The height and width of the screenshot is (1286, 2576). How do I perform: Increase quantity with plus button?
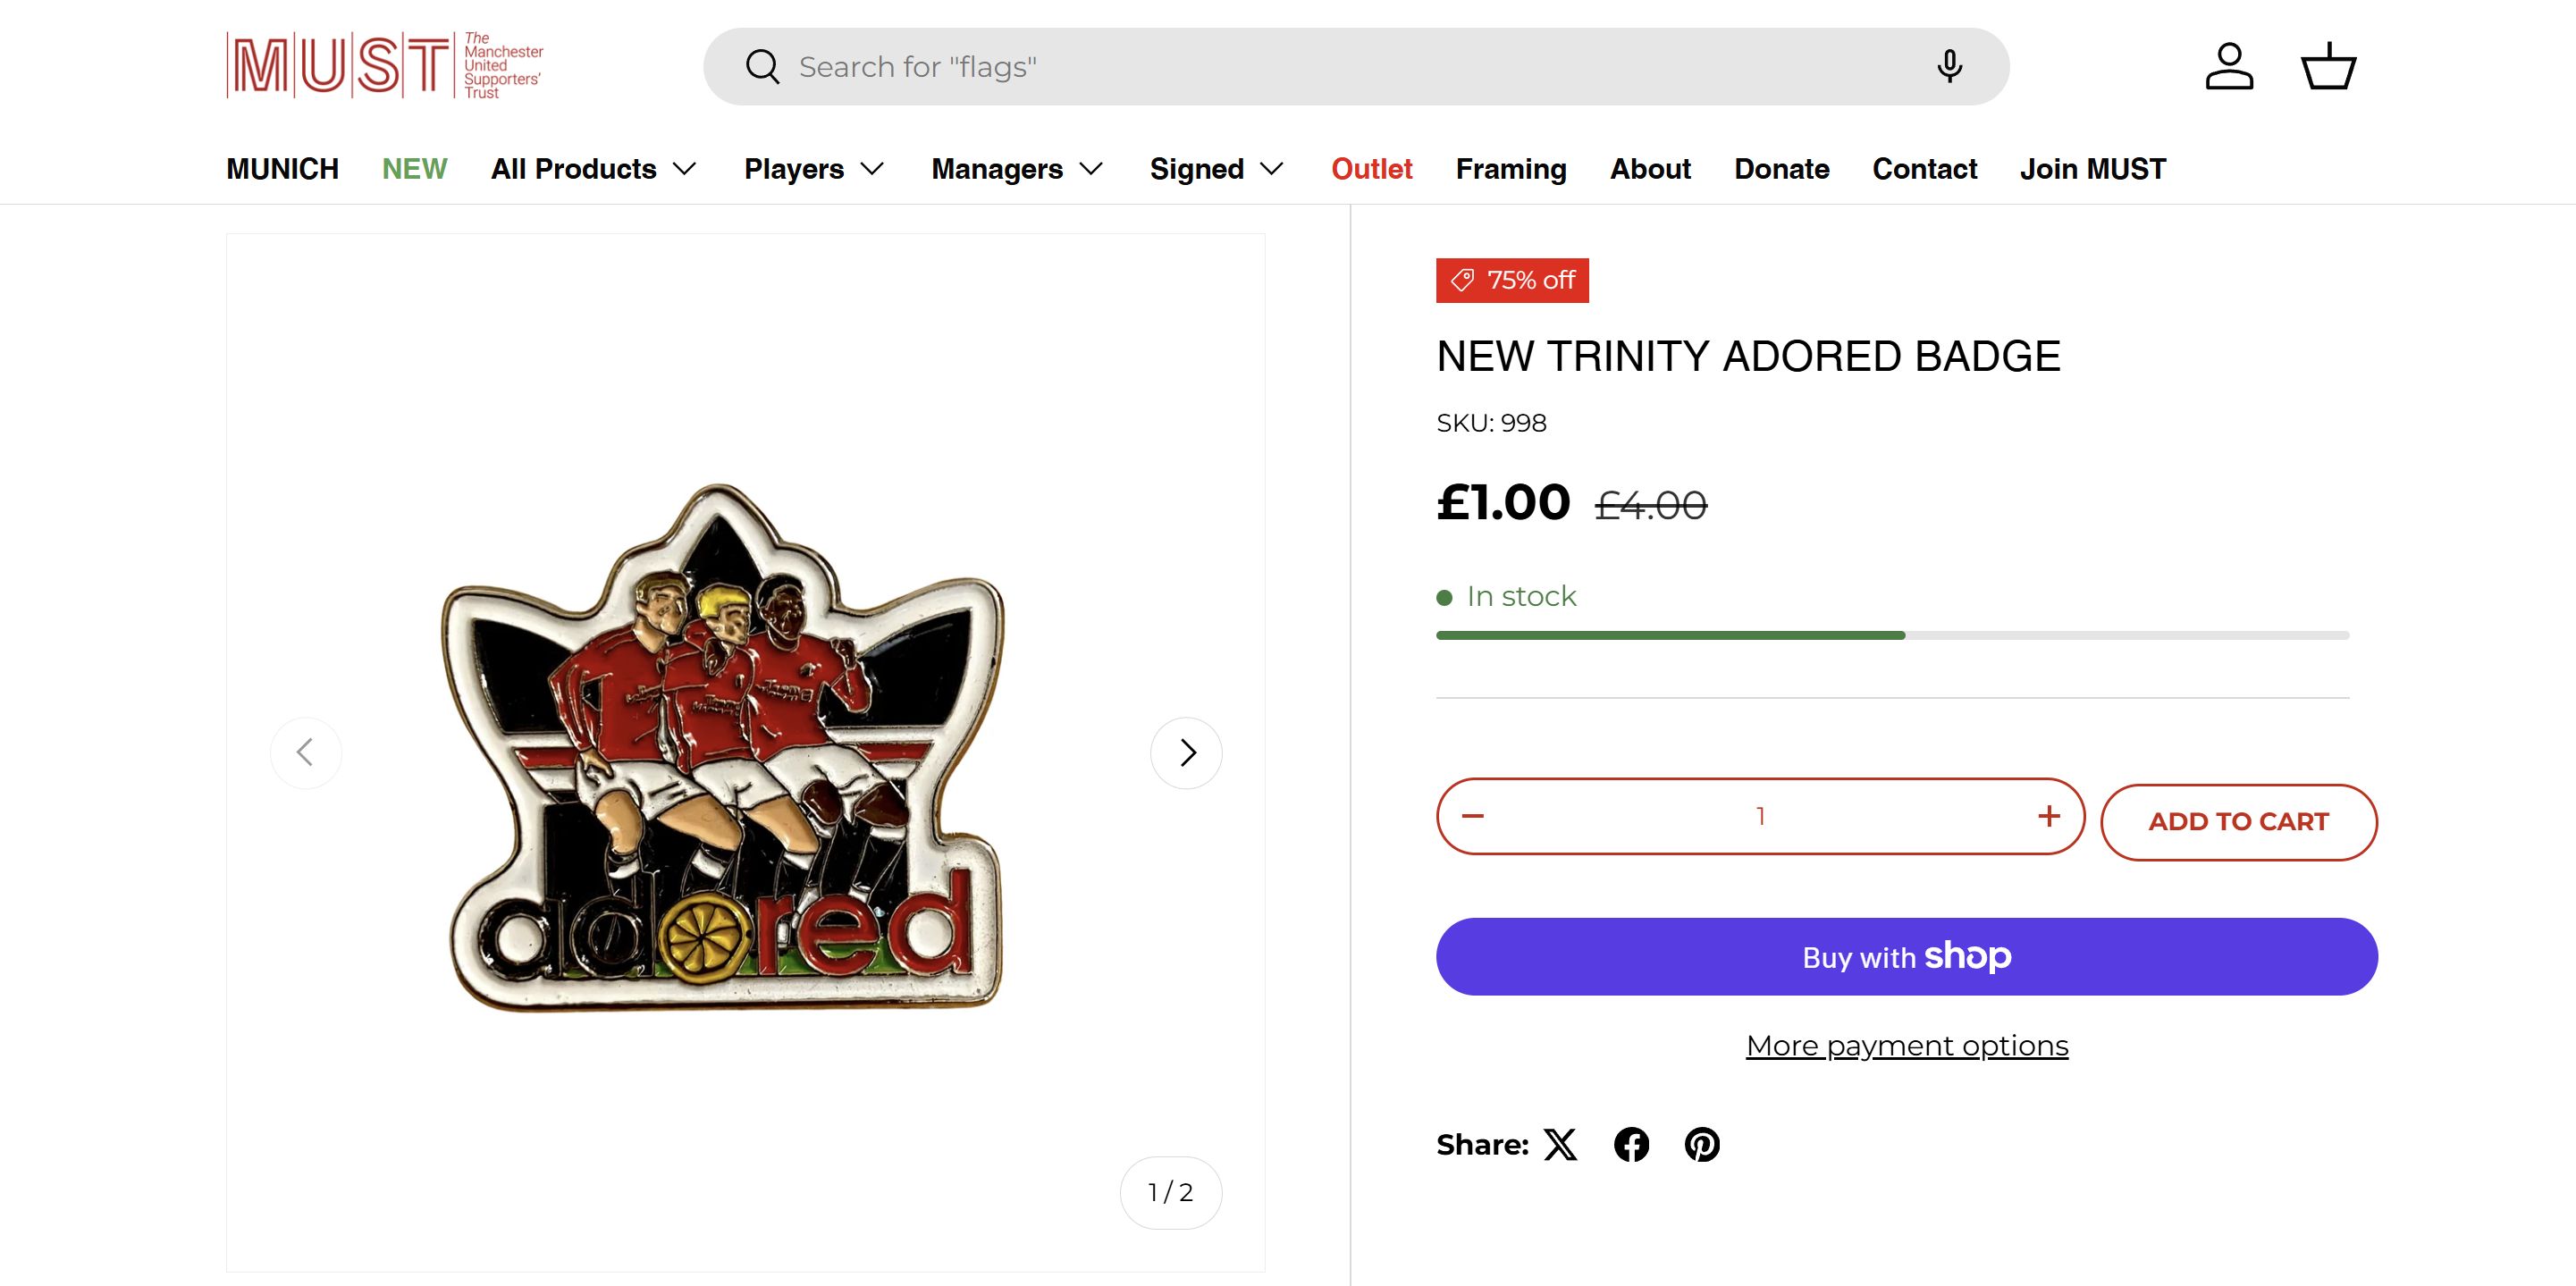(x=2048, y=816)
